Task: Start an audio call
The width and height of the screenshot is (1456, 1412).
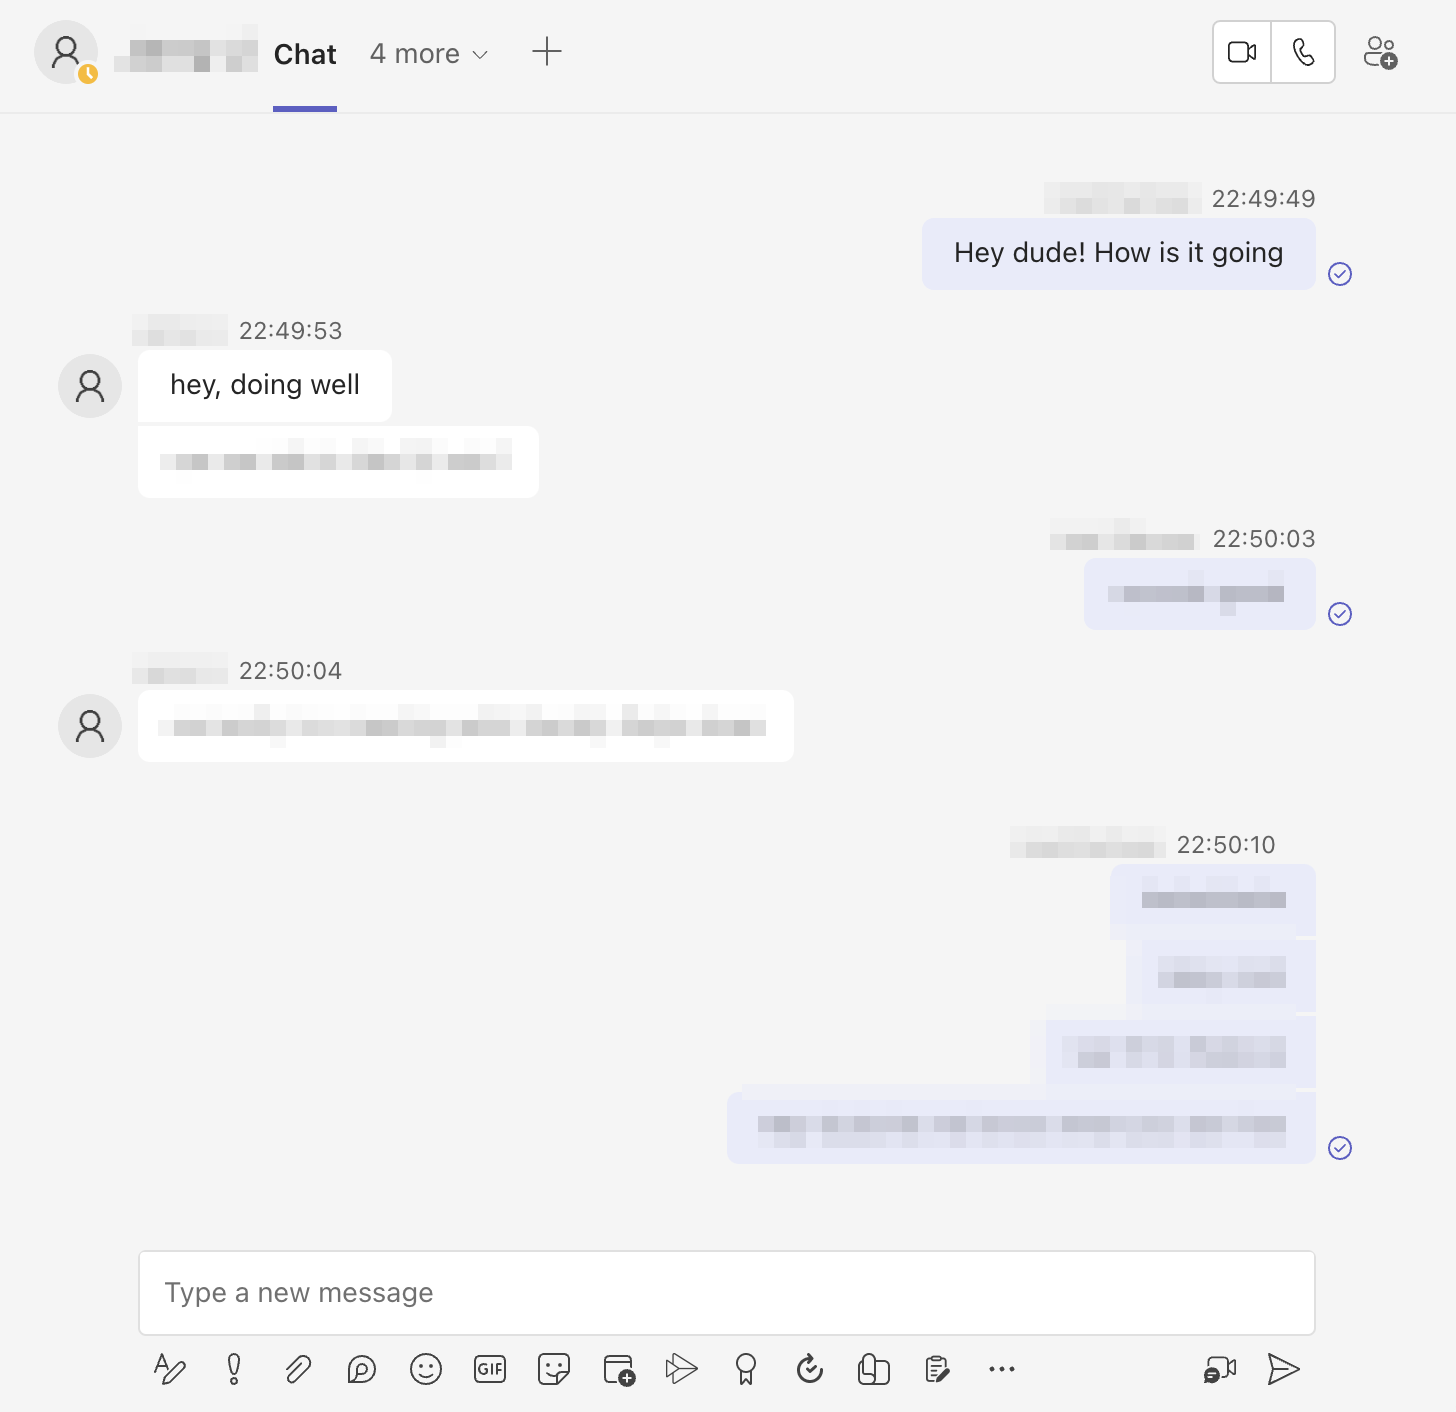Action: pos(1303,52)
